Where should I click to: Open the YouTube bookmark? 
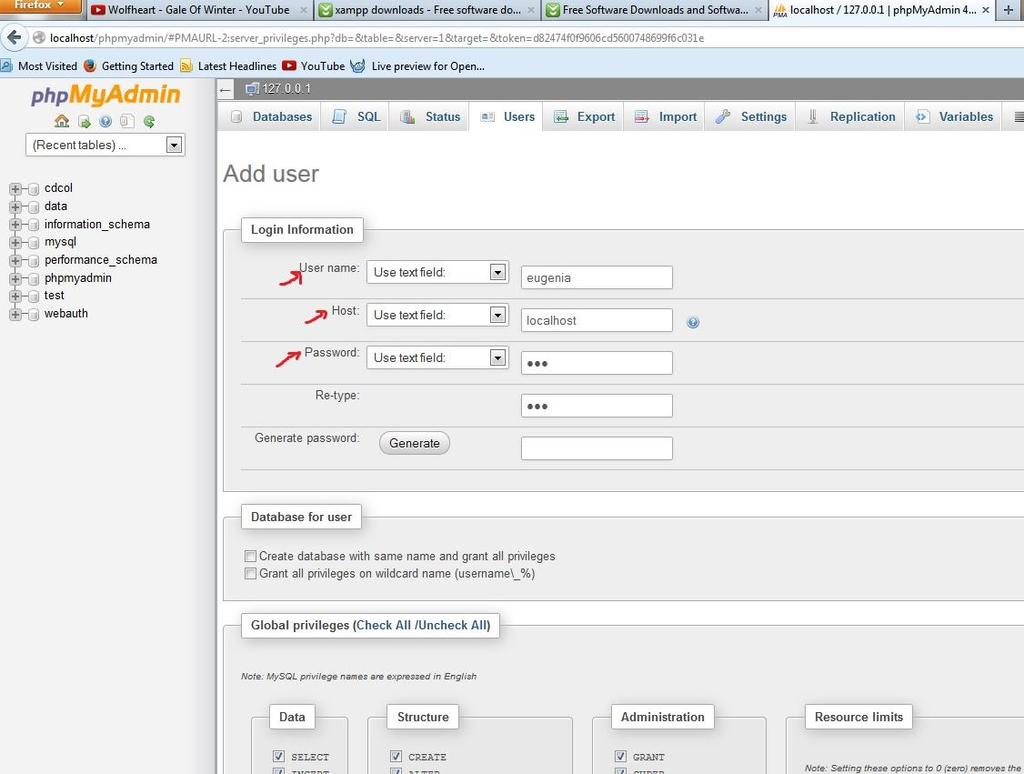pos(313,66)
